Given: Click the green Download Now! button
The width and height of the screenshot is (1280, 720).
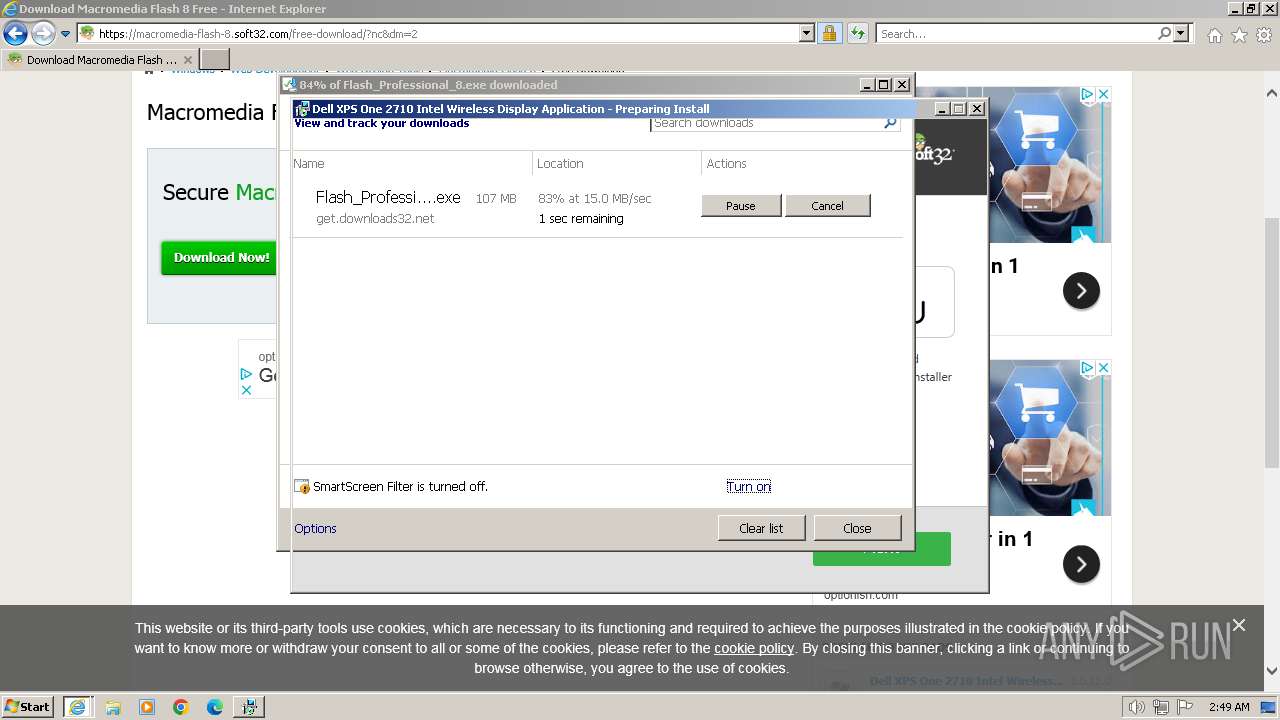Looking at the screenshot, I should 220,257.
